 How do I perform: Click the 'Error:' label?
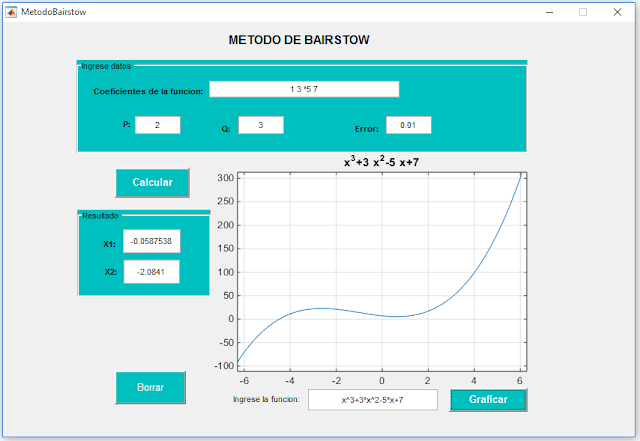pos(367,129)
